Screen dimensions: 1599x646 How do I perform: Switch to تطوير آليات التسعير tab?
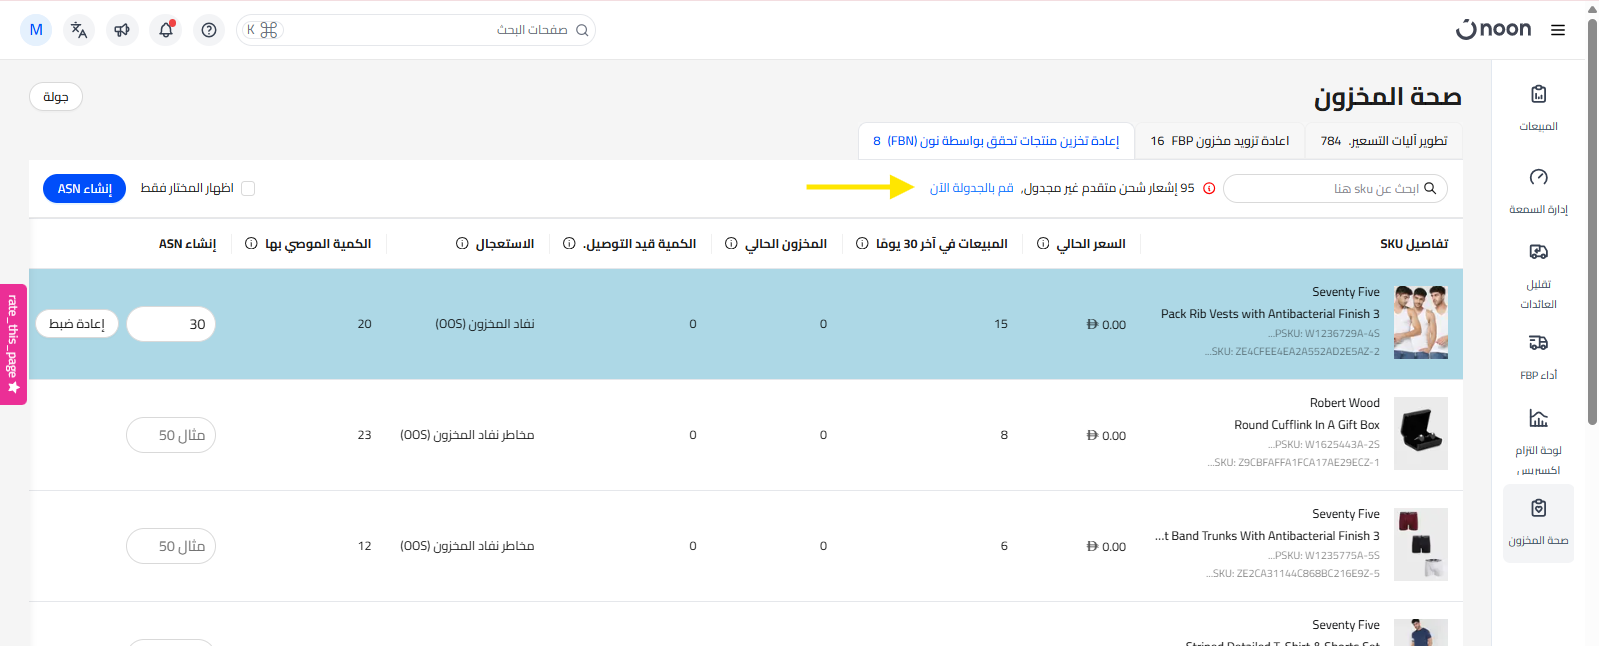click(1383, 141)
